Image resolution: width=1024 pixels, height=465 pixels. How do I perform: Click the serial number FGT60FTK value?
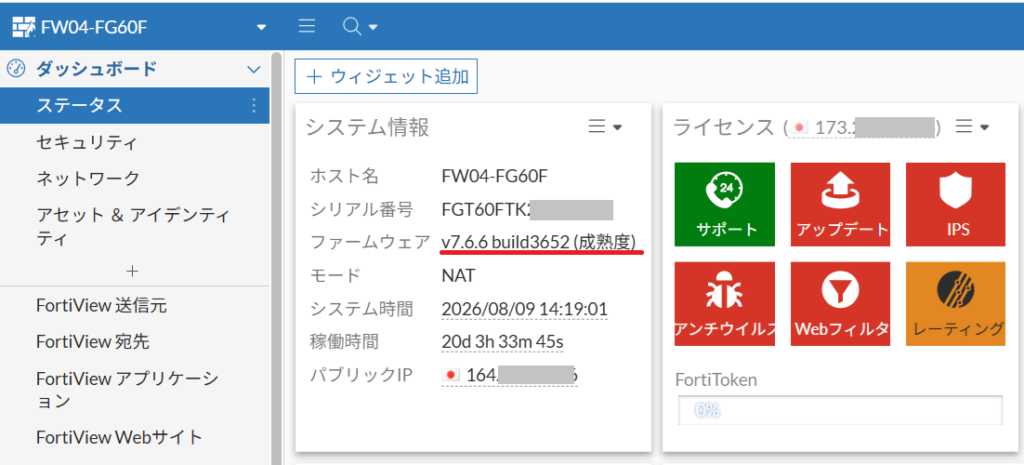pos(528,210)
